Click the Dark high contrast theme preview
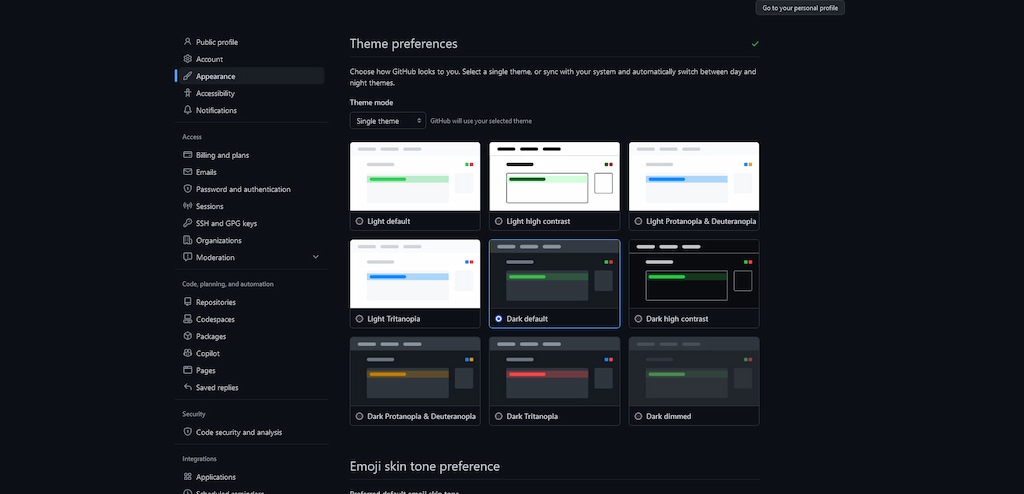Screen dimensions: 1024x494 694,274
